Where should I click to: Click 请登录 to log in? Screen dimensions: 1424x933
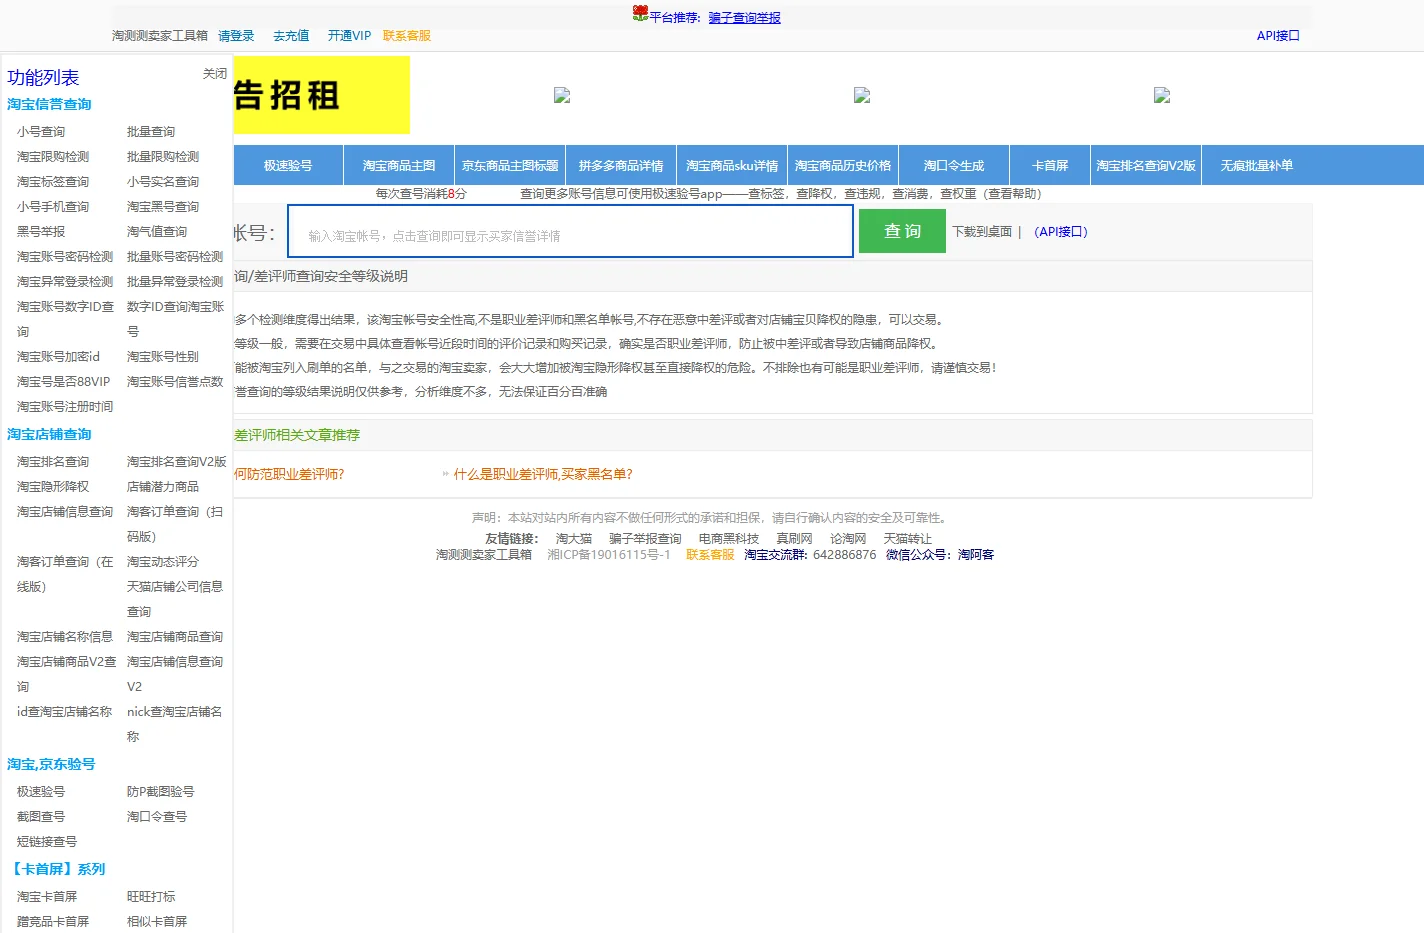[x=237, y=36]
